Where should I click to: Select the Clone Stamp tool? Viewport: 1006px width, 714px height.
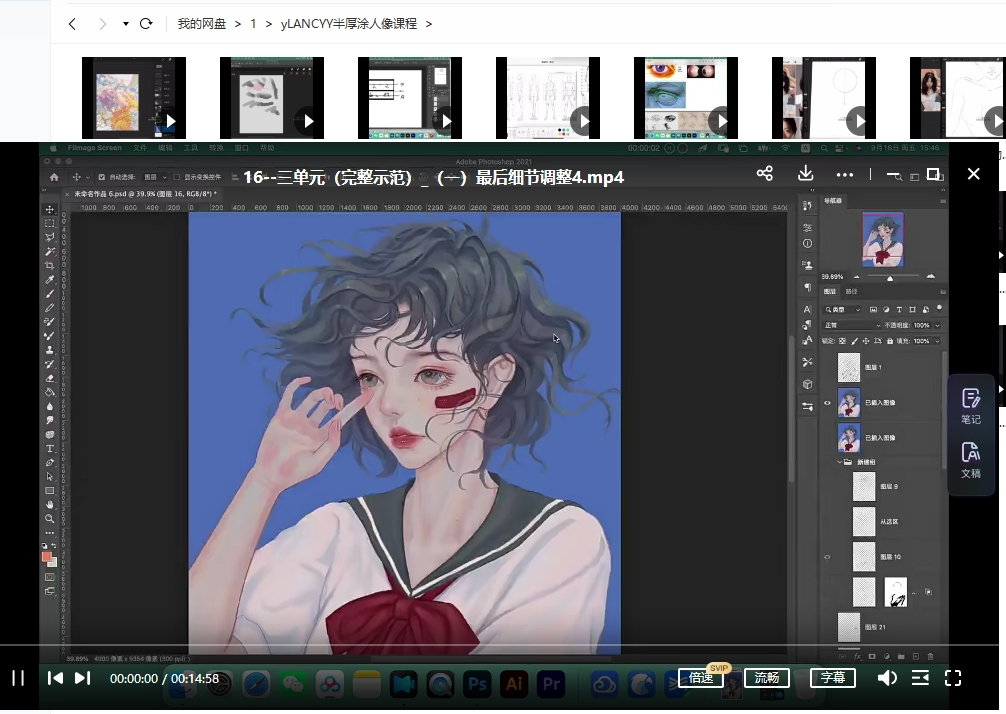pyautogui.click(x=49, y=350)
